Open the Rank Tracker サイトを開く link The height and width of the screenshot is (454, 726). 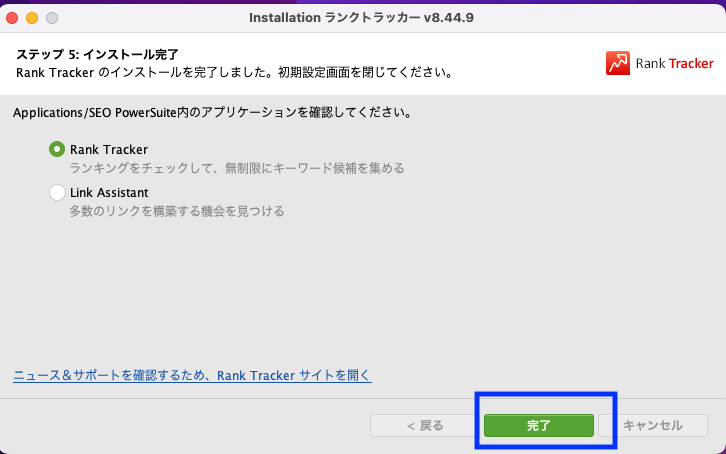pyautogui.click(x=192, y=375)
